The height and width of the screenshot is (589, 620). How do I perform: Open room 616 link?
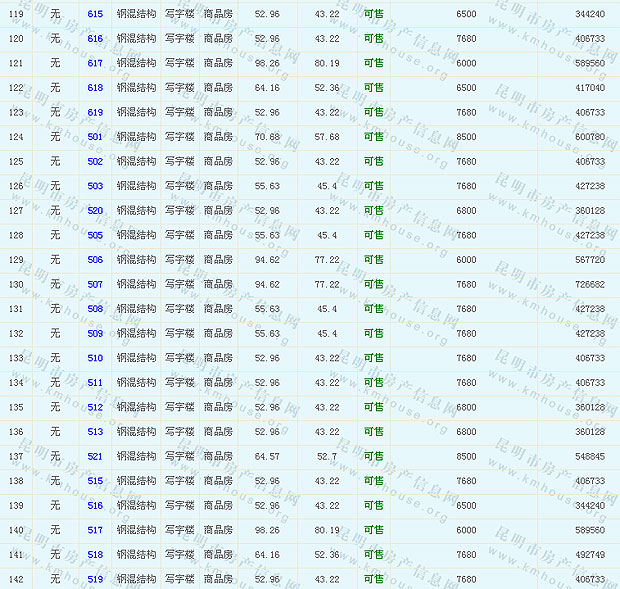(x=95, y=38)
